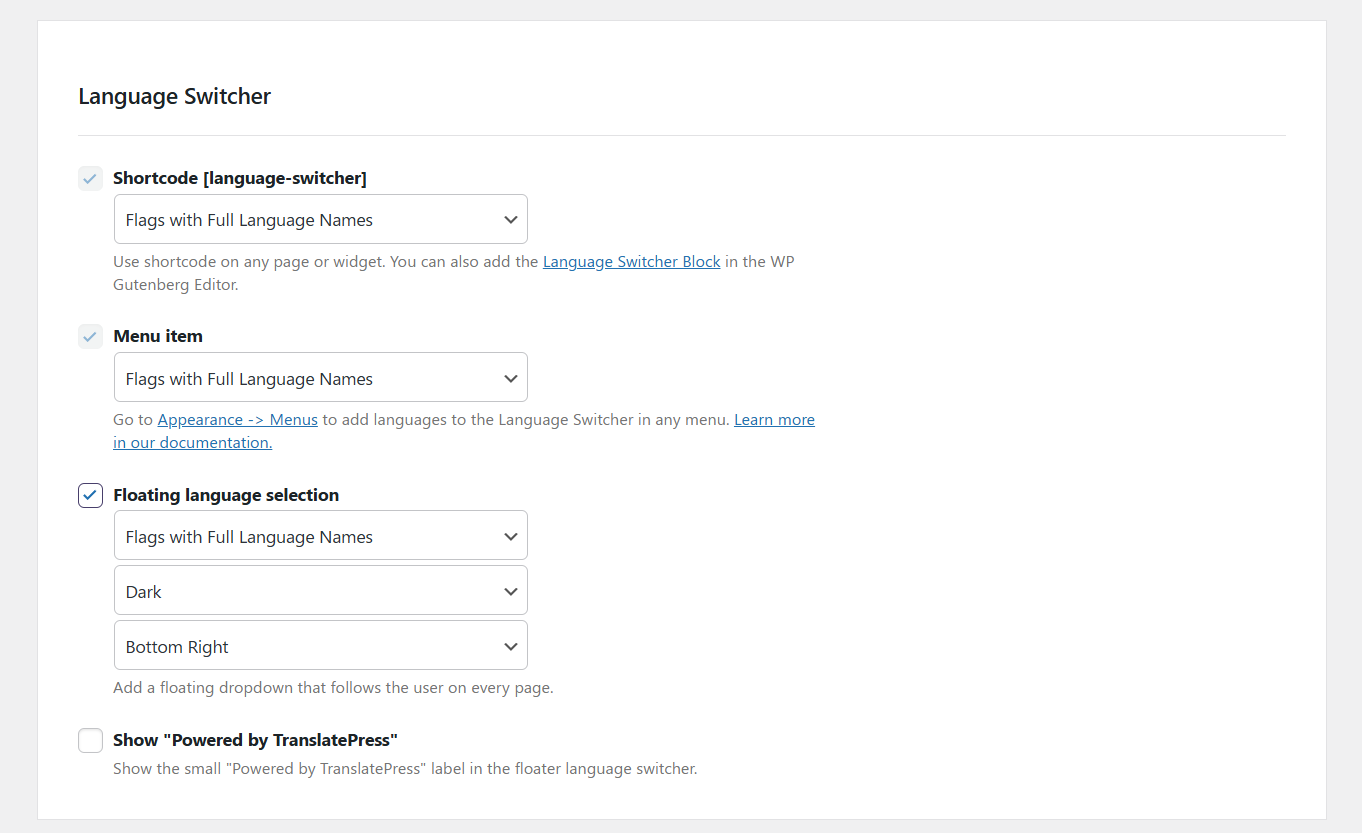Click the Menu item label text
This screenshot has height=833, width=1362.
coord(158,336)
